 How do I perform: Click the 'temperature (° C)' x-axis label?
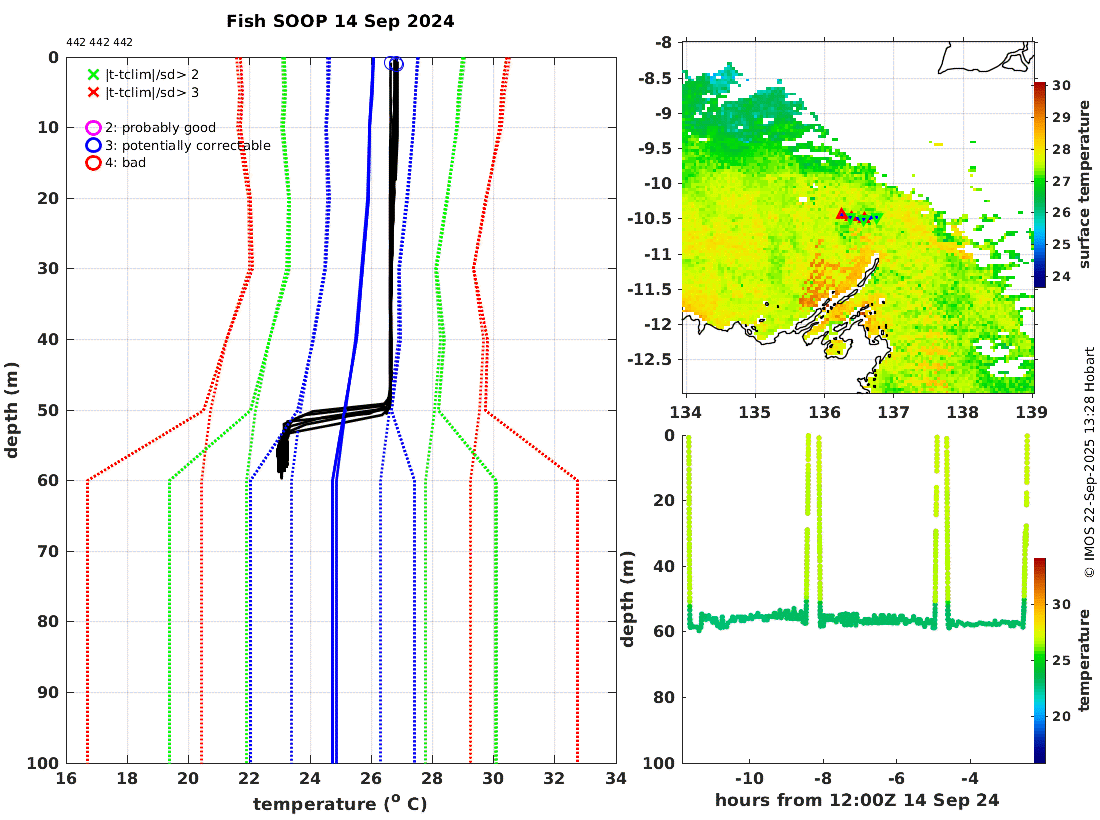[340, 804]
